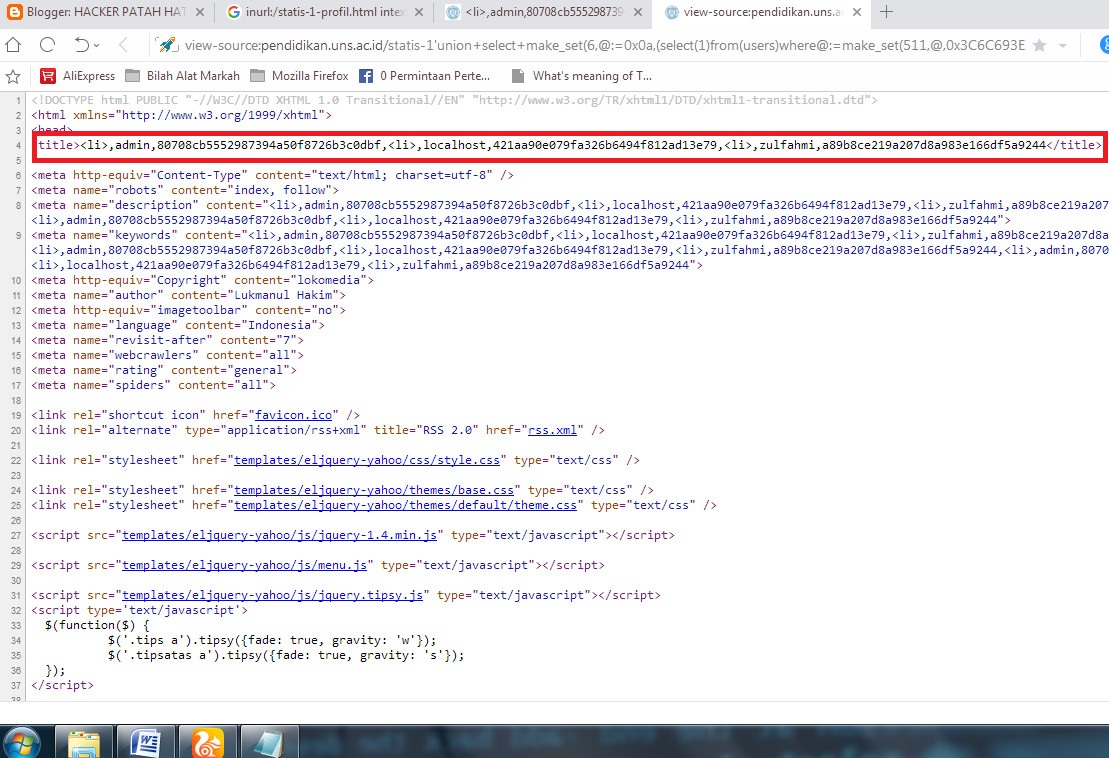
Task: Close the view-source:pendidikan.uns.ac tab
Action: [857, 12]
